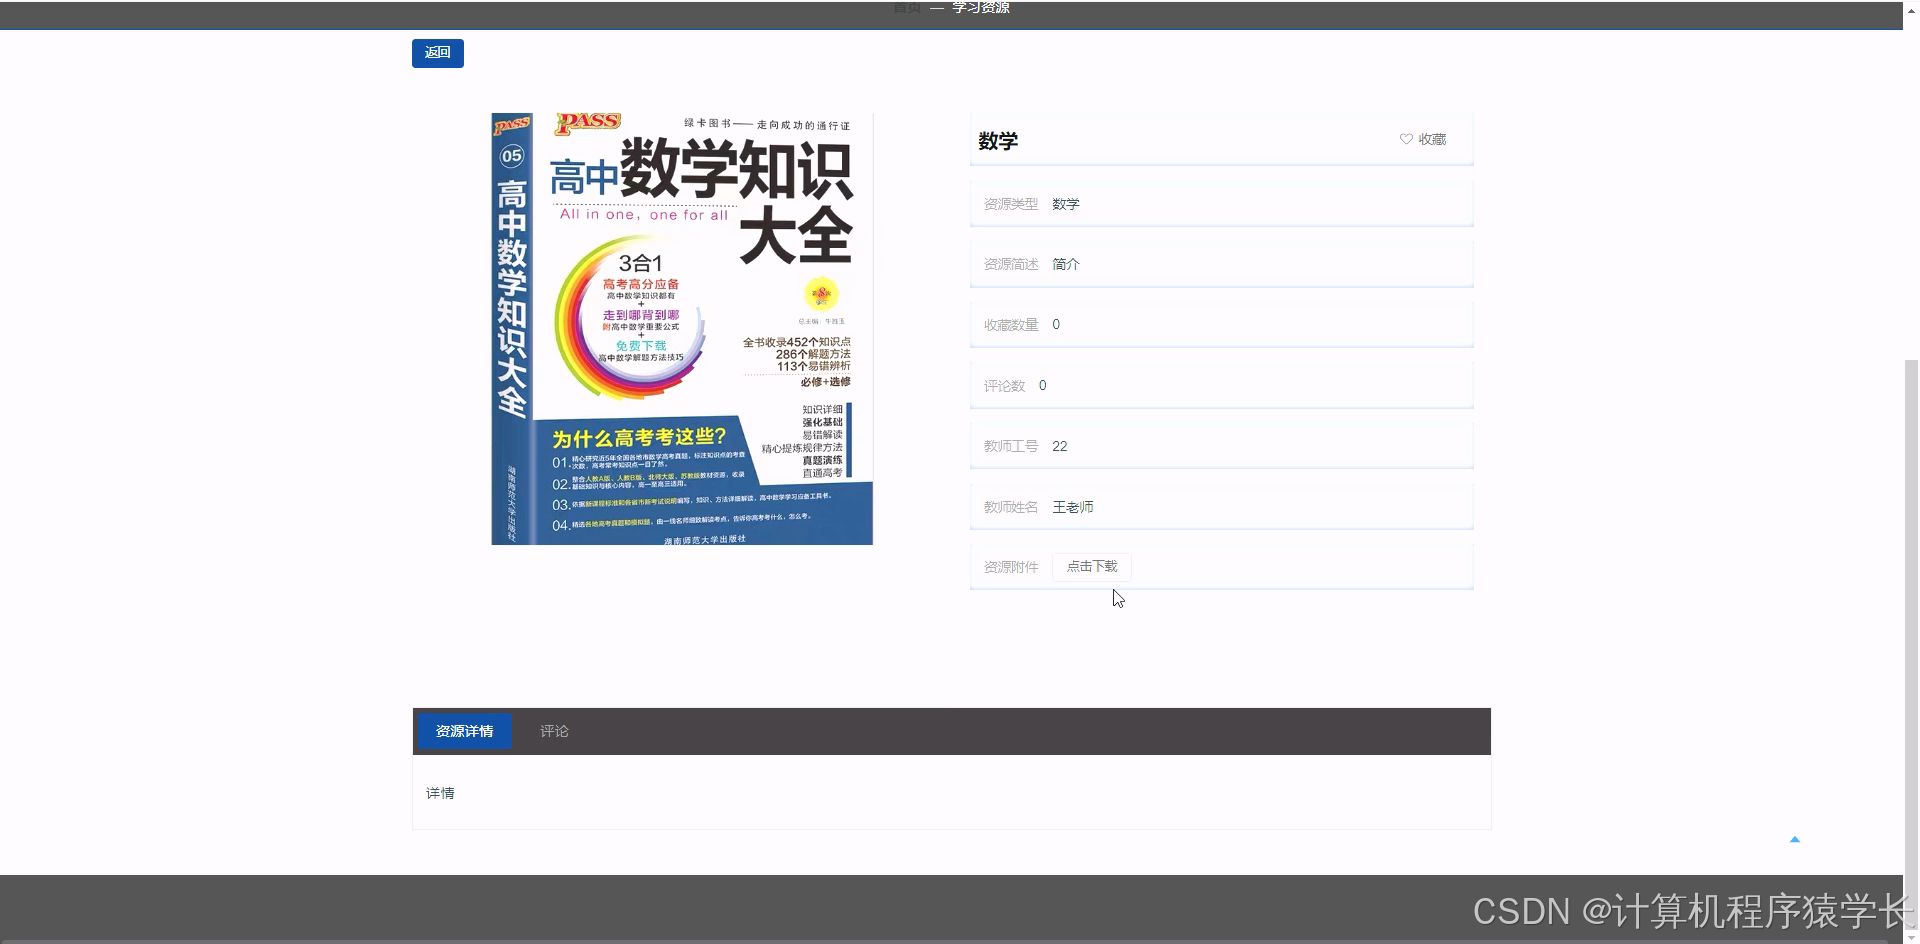
Task: Click the heart icon next to 收藏
Action: tap(1404, 140)
